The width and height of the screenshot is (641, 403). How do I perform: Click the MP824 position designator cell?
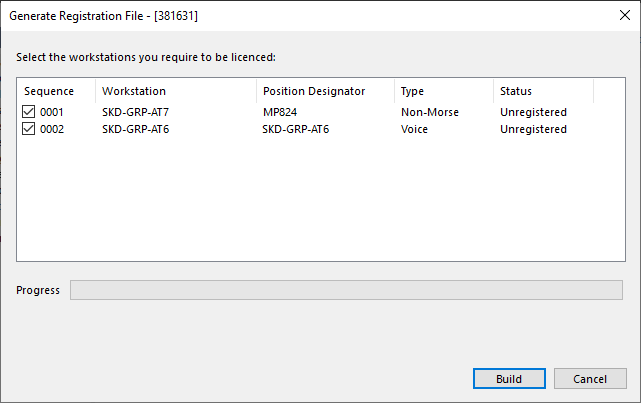pyautogui.click(x=280, y=112)
